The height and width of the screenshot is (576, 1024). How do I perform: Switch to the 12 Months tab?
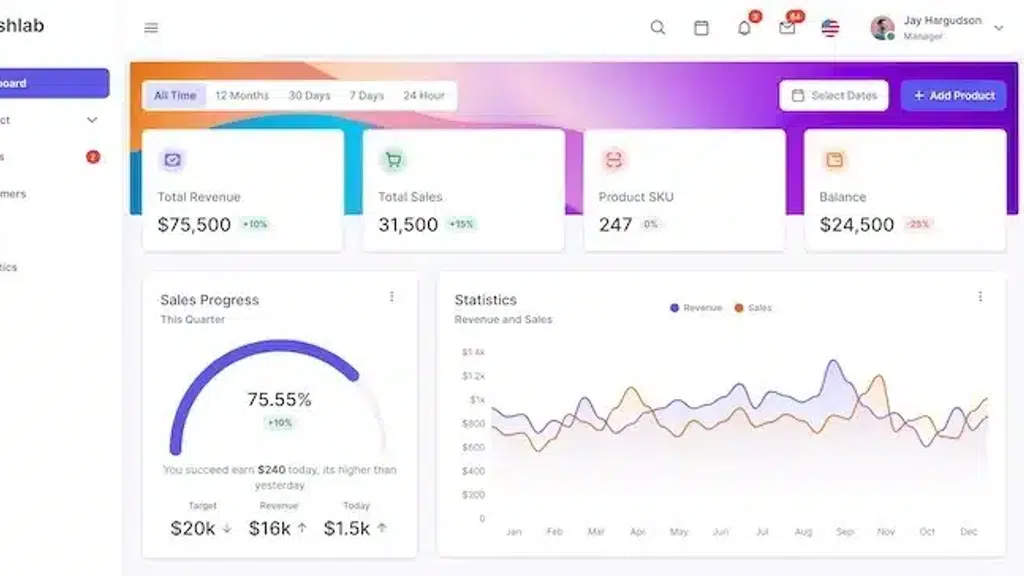point(242,95)
